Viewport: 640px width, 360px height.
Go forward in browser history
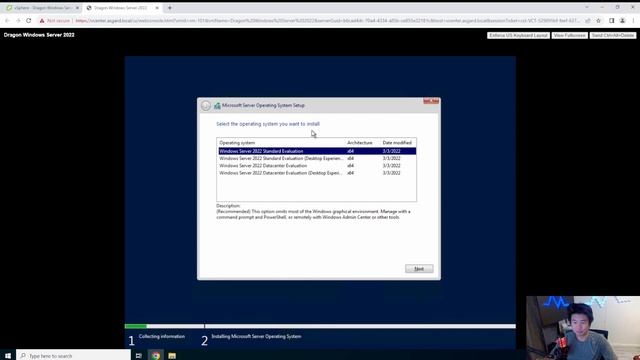(x=18, y=20)
